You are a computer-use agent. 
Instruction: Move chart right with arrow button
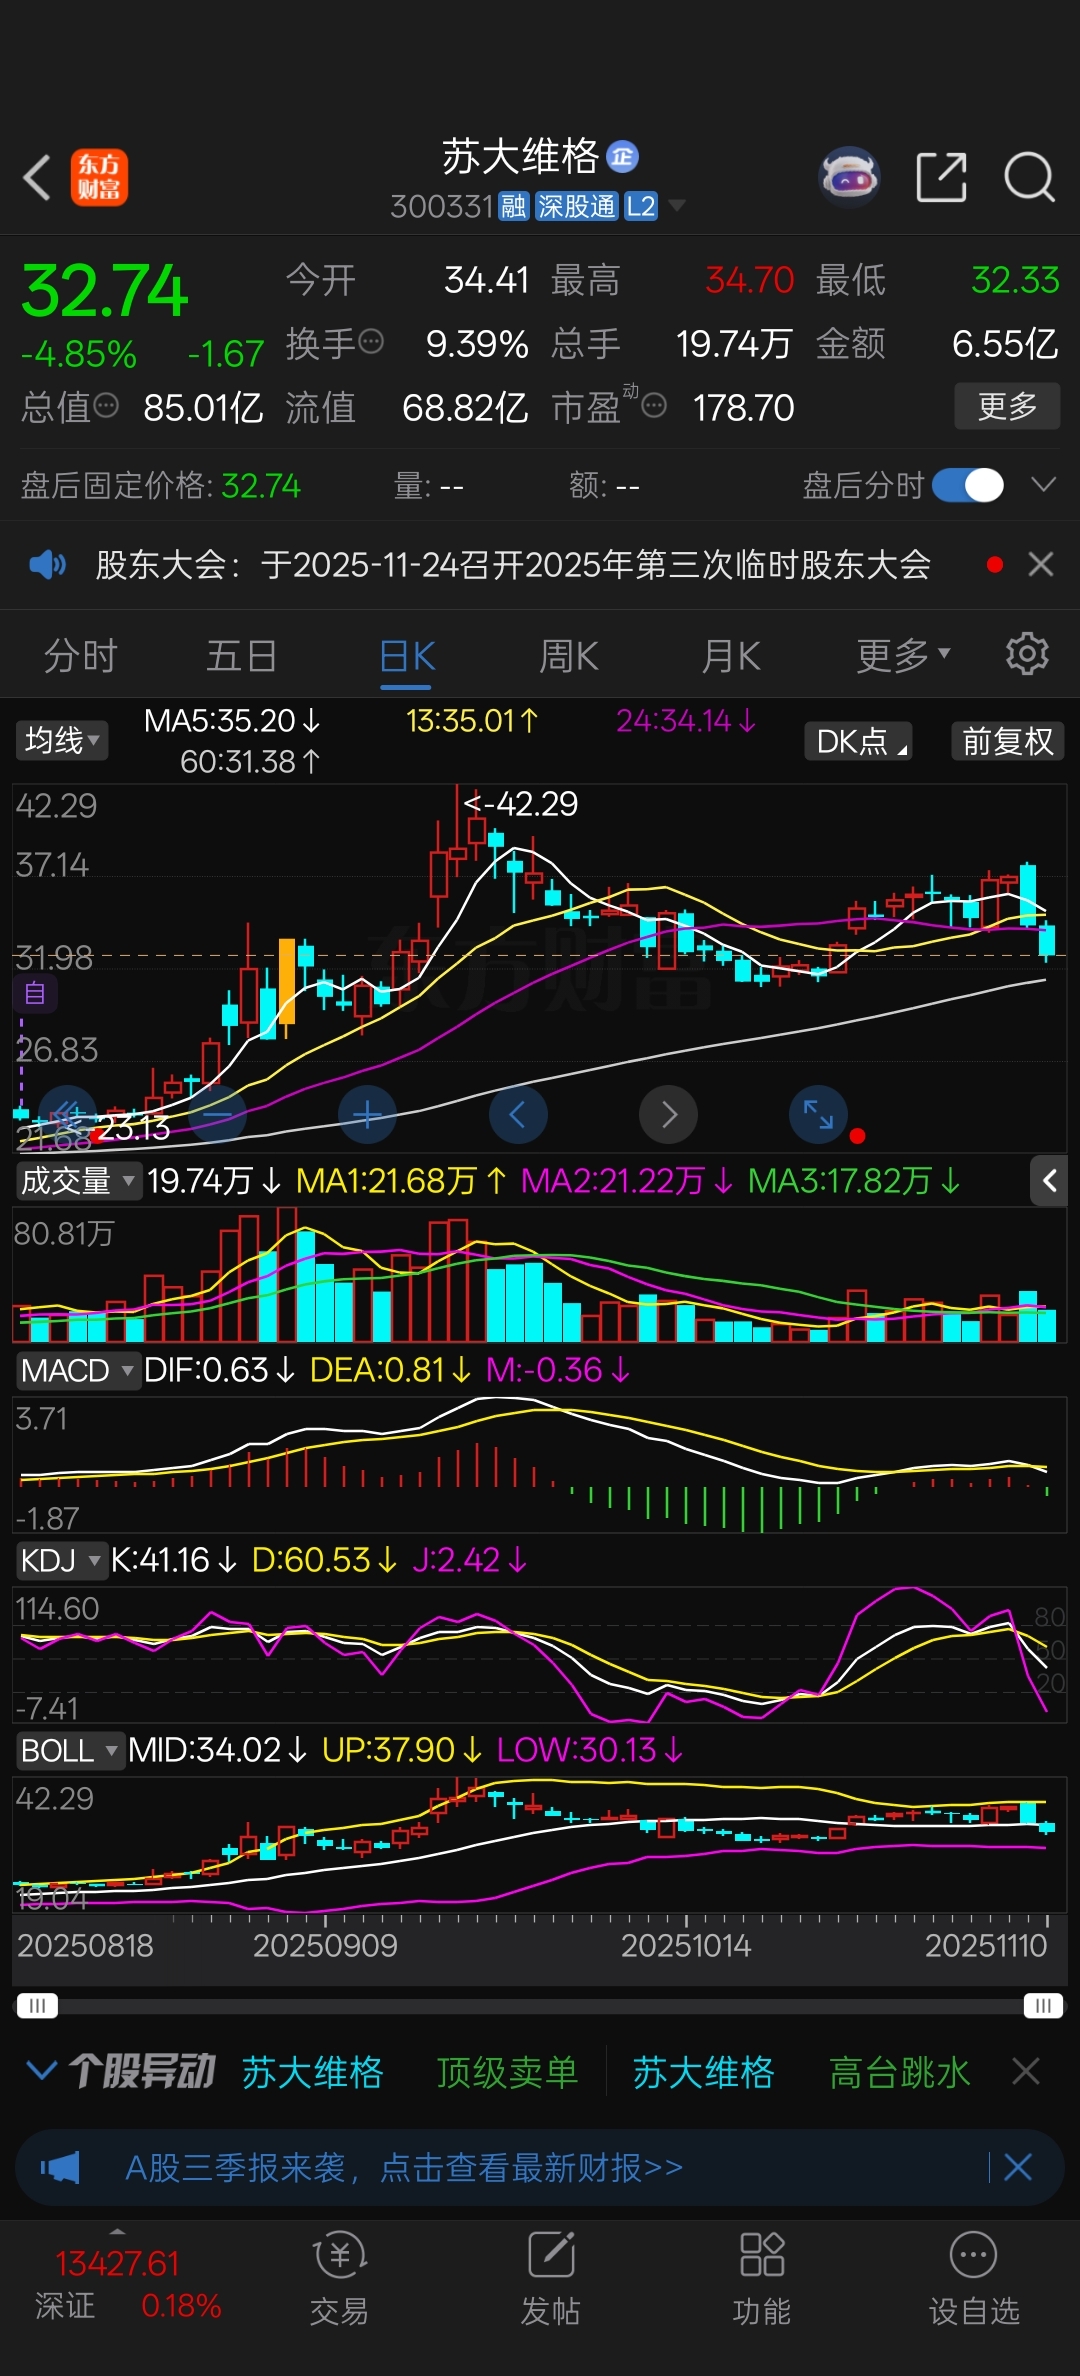pos(668,1114)
